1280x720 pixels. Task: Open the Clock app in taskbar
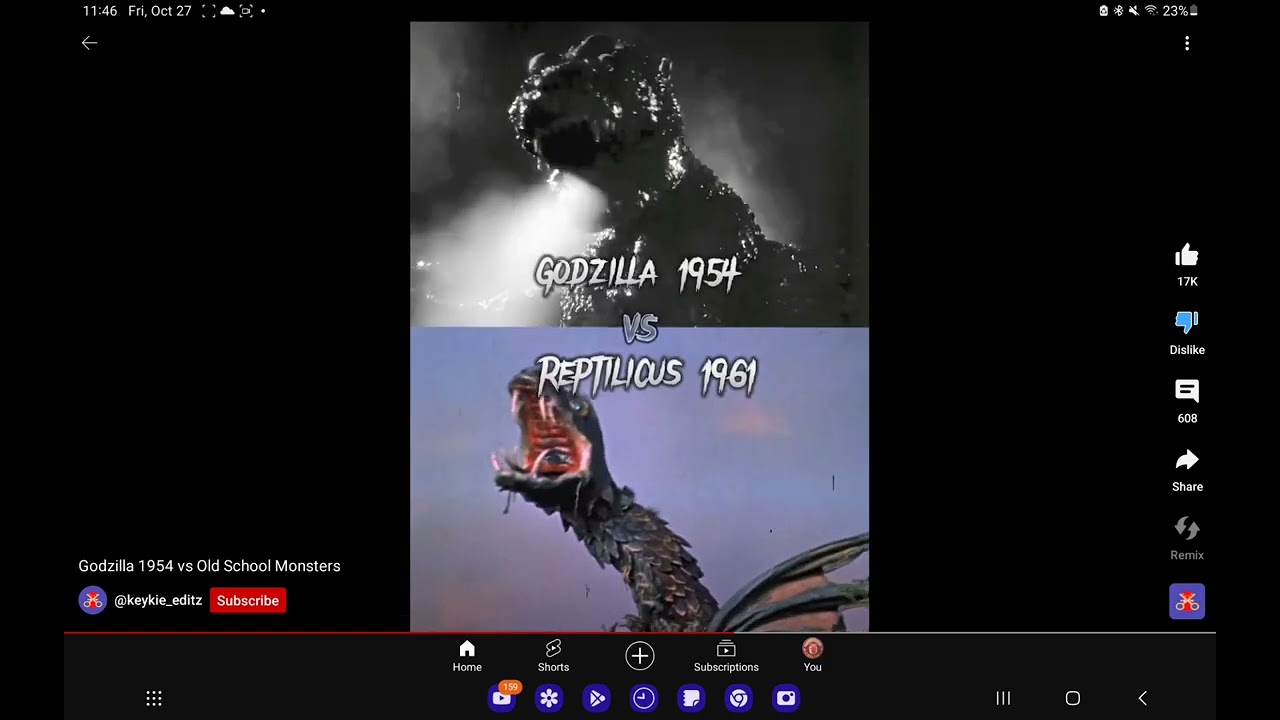point(644,698)
